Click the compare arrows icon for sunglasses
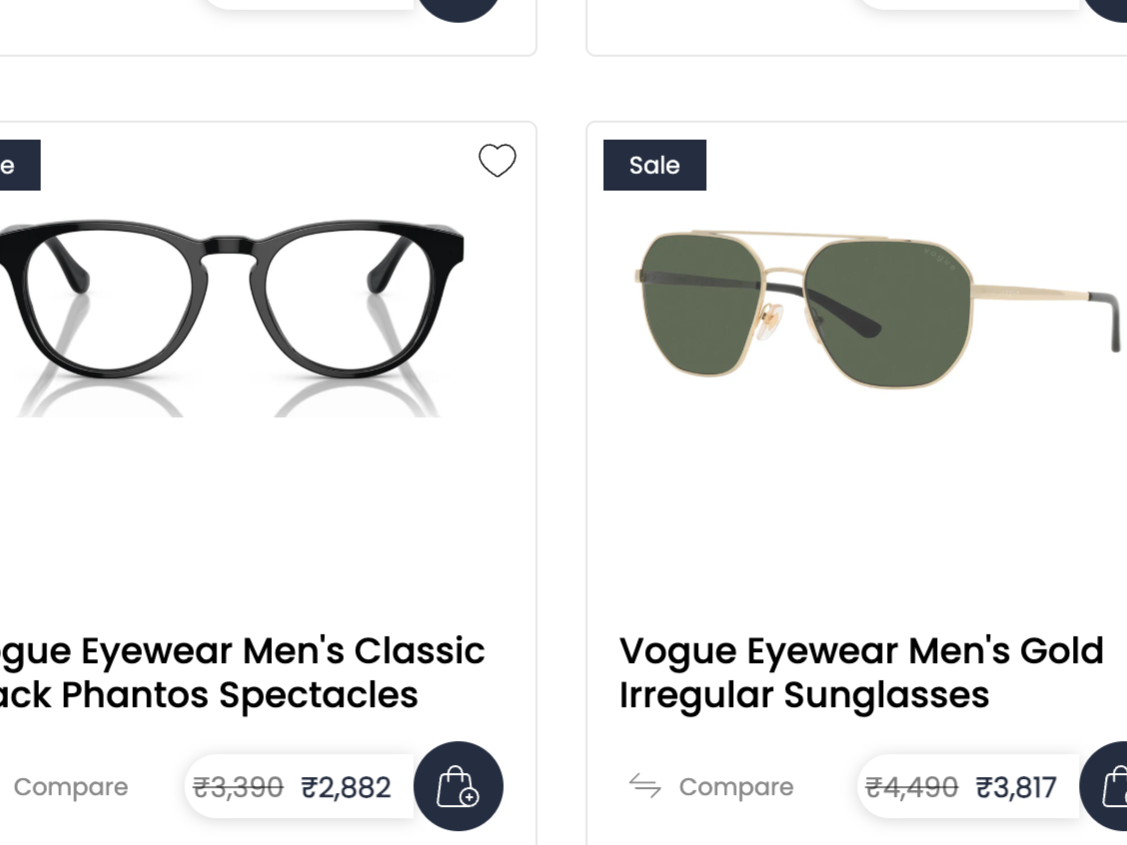1127x845 pixels. (x=645, y=786)
